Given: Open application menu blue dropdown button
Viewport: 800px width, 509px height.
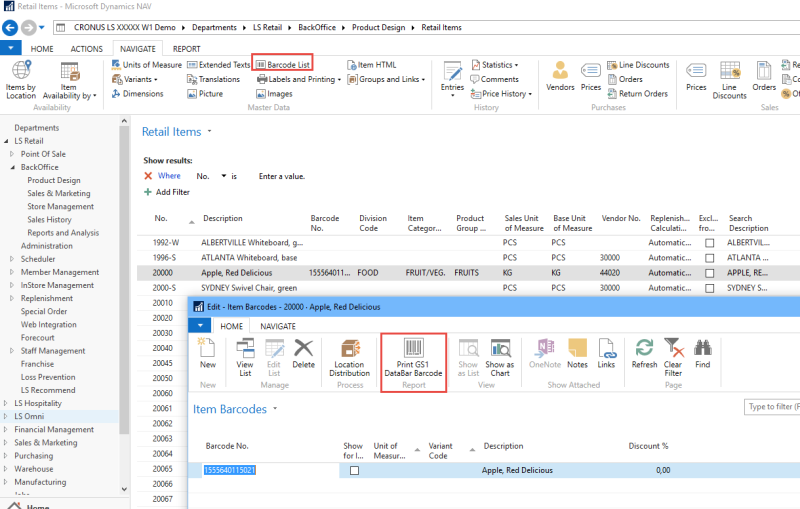Looking at the screenshot, I should tap(11, 48).
